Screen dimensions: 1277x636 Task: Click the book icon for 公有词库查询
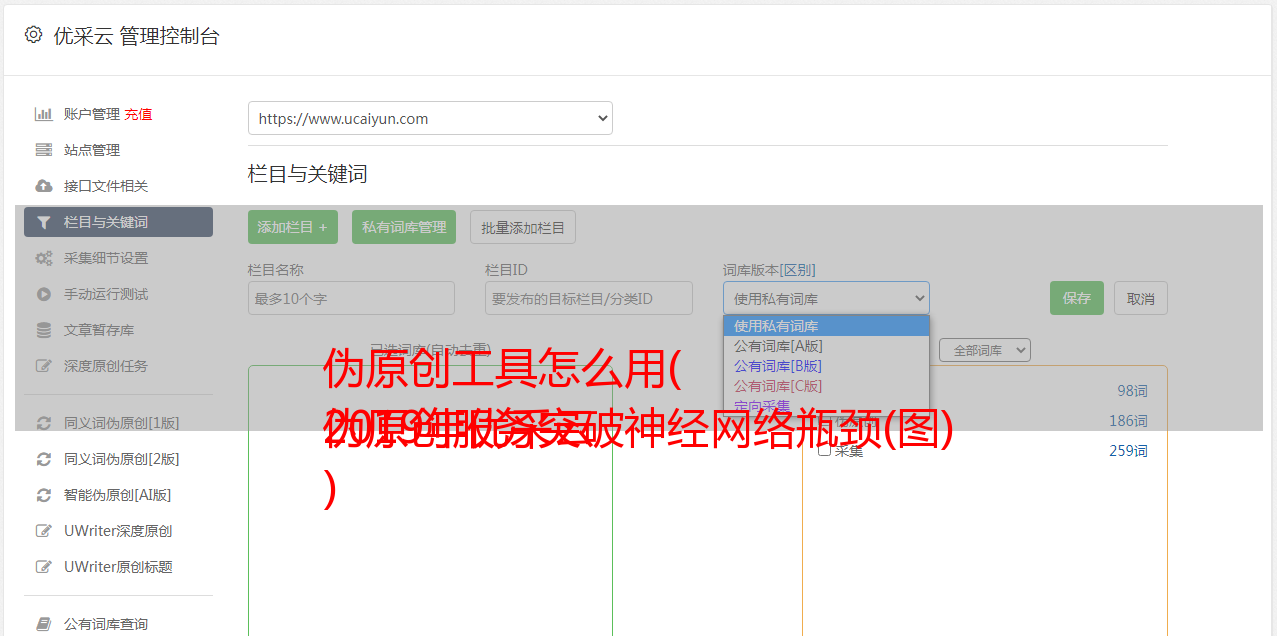tap(44, 624)
